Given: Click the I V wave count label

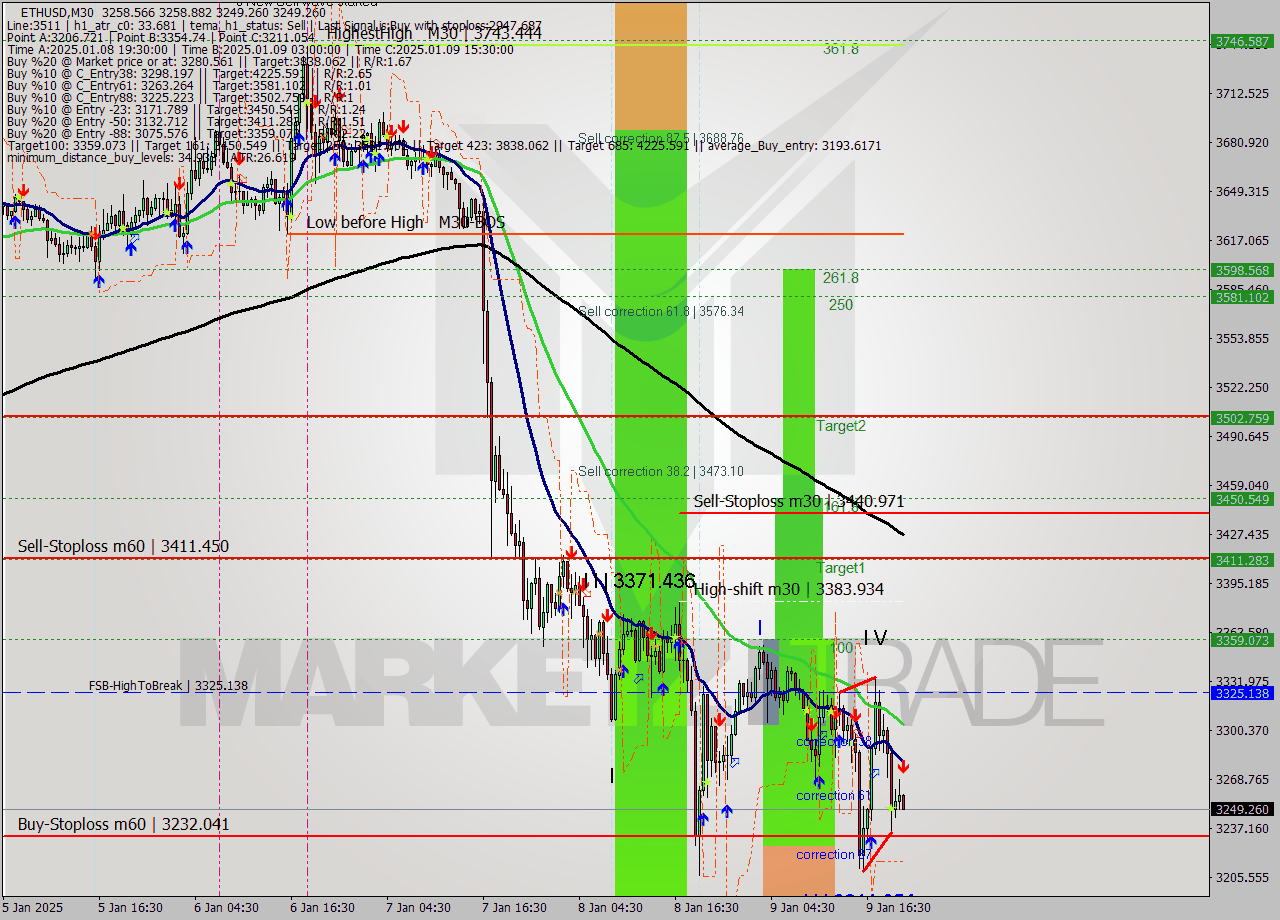Looking at the screenshot, I should click(x=875, y=637).
